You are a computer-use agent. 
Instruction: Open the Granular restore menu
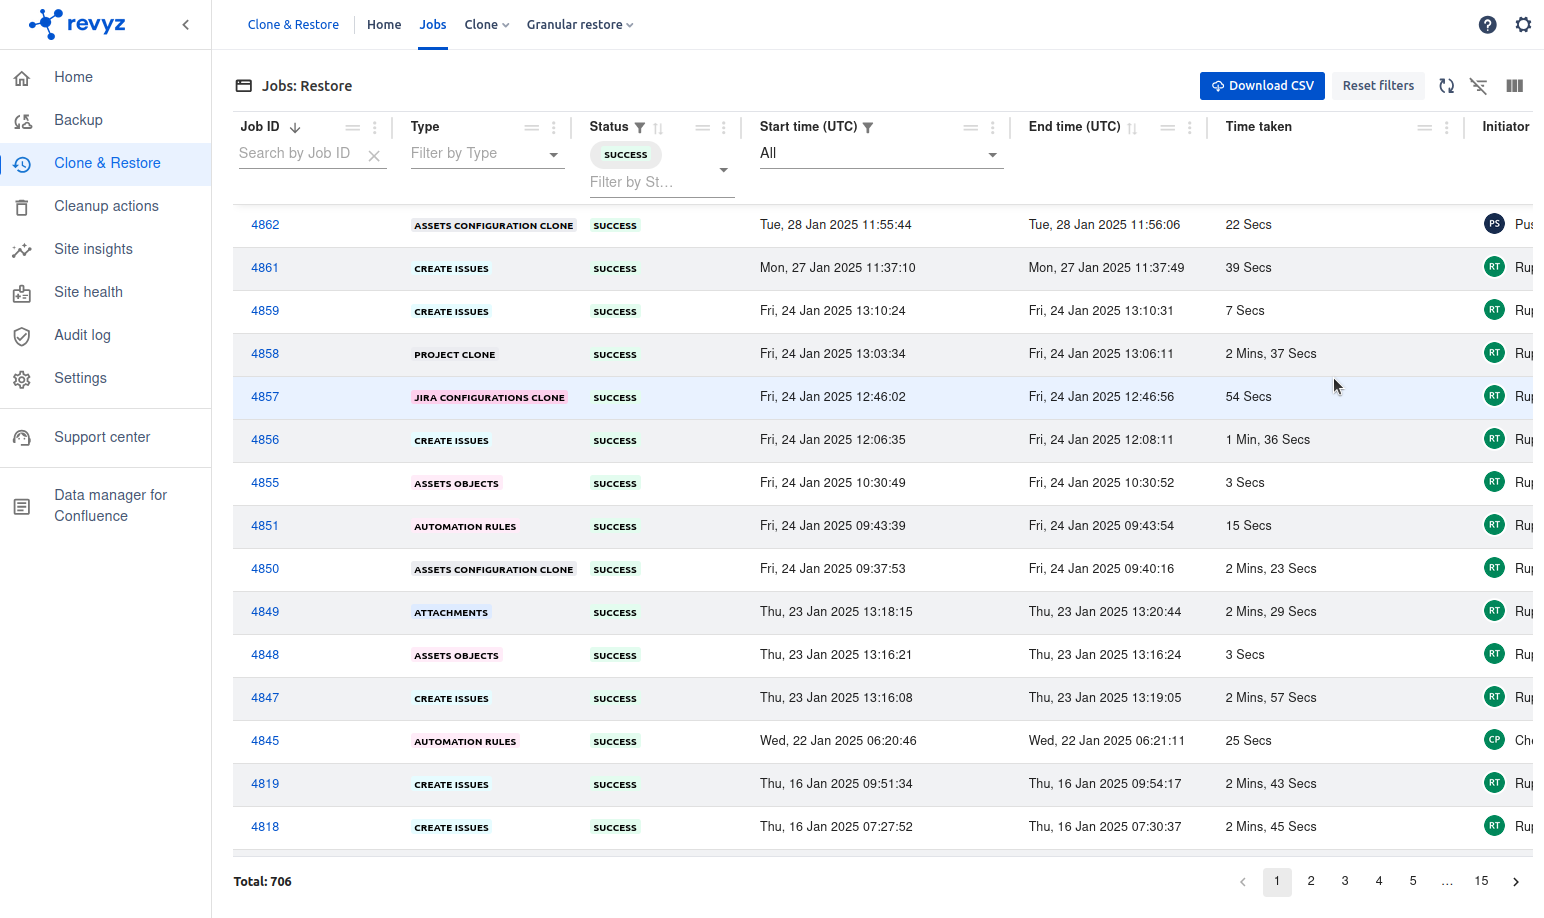[579, 25]
